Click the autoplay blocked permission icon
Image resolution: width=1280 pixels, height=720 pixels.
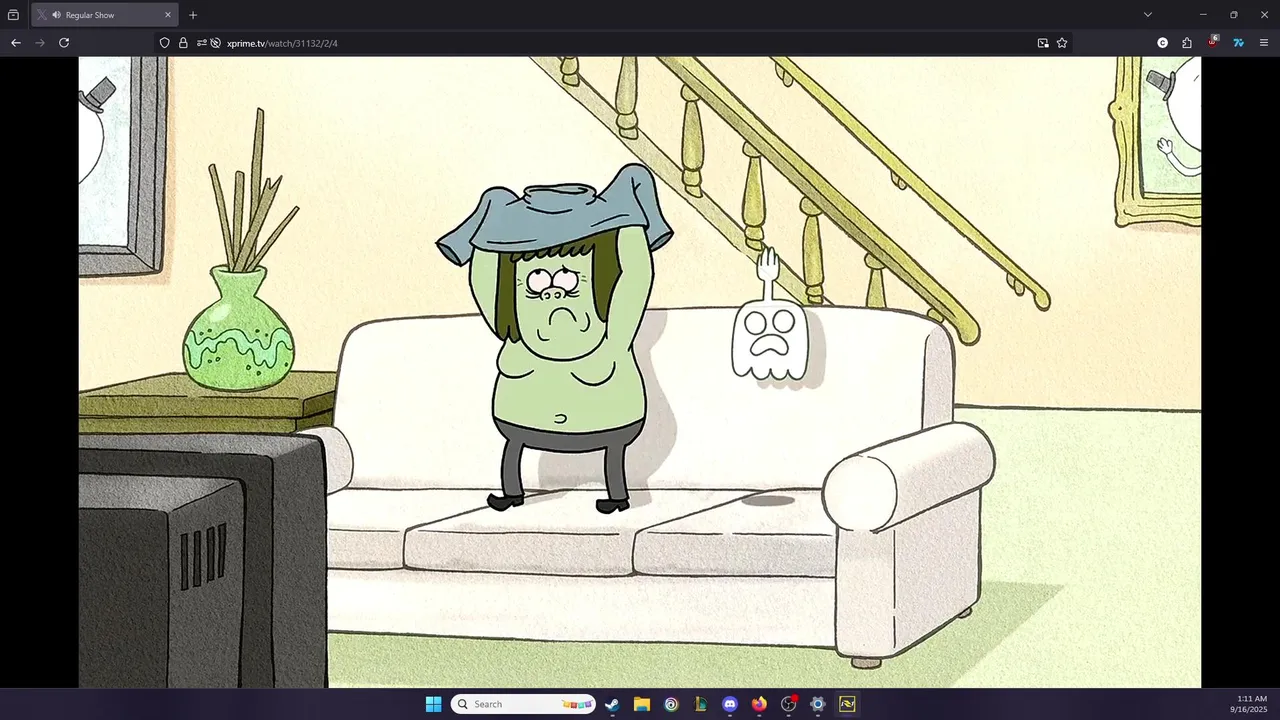(215, 43)
